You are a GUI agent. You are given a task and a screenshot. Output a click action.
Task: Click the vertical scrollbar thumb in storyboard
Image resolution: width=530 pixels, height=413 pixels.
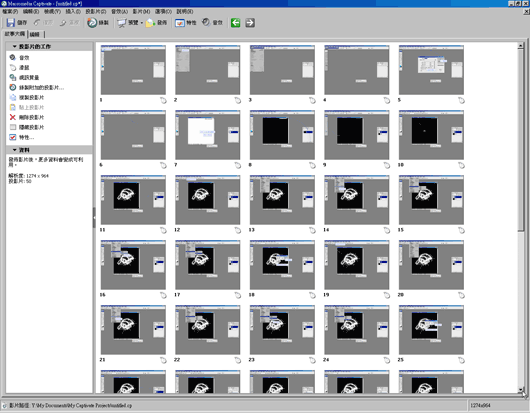521,140
